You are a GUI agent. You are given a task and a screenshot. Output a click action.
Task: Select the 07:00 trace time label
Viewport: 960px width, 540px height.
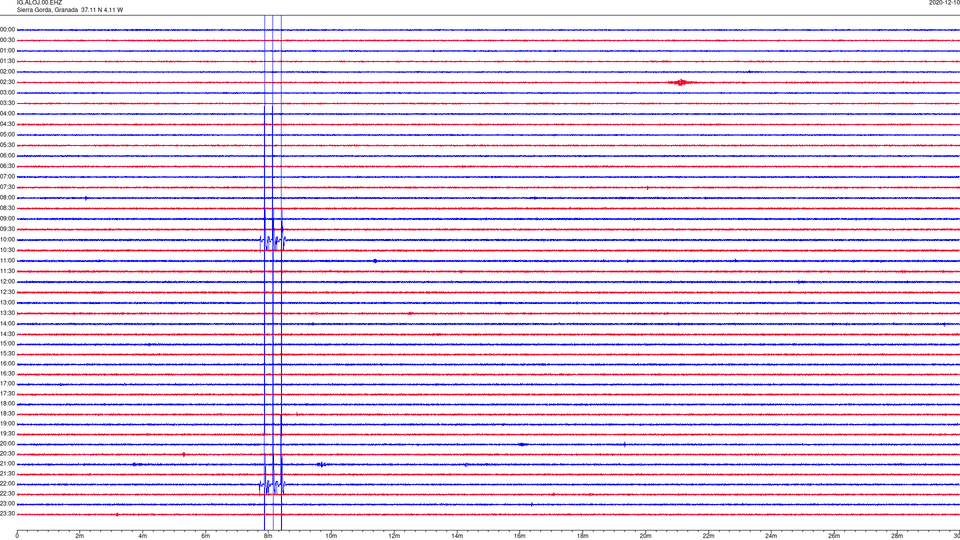pos(7,176)
